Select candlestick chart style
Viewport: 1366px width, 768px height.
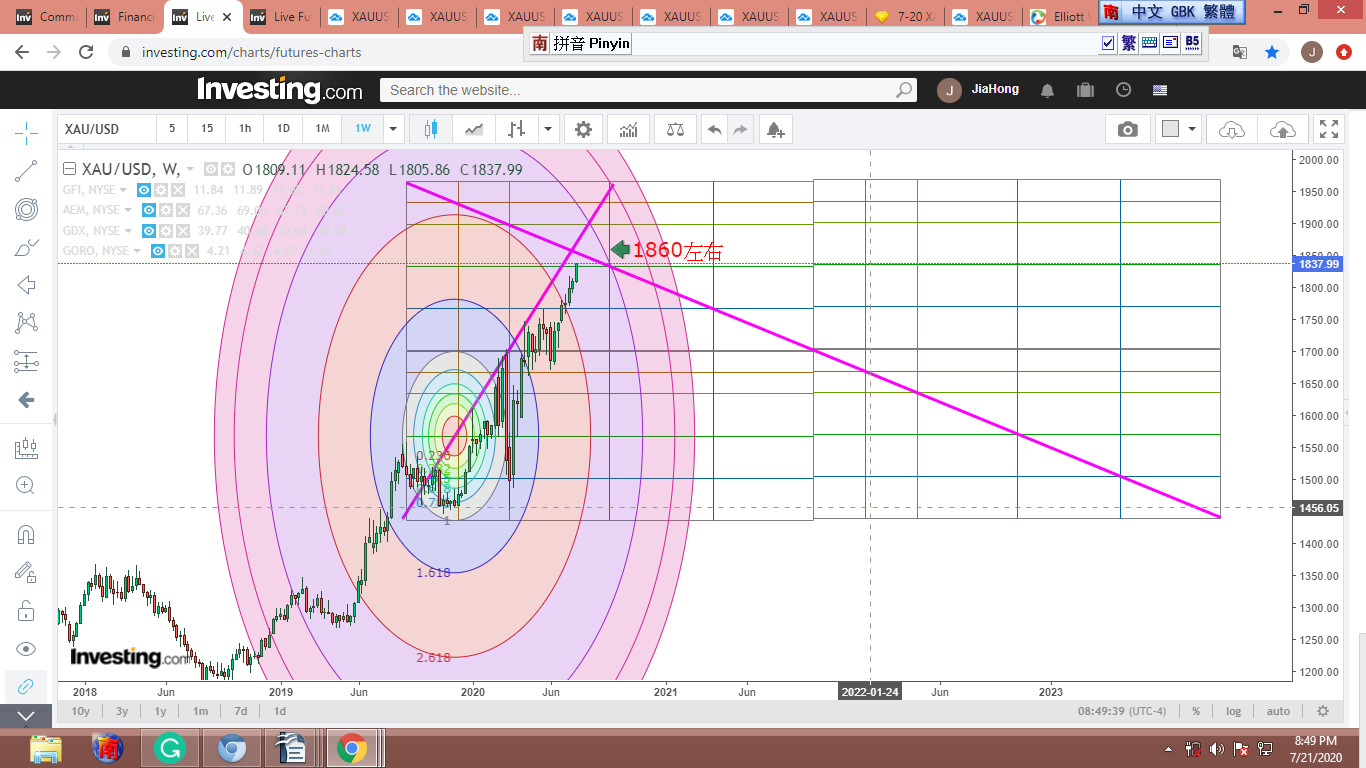click(431, 129)
